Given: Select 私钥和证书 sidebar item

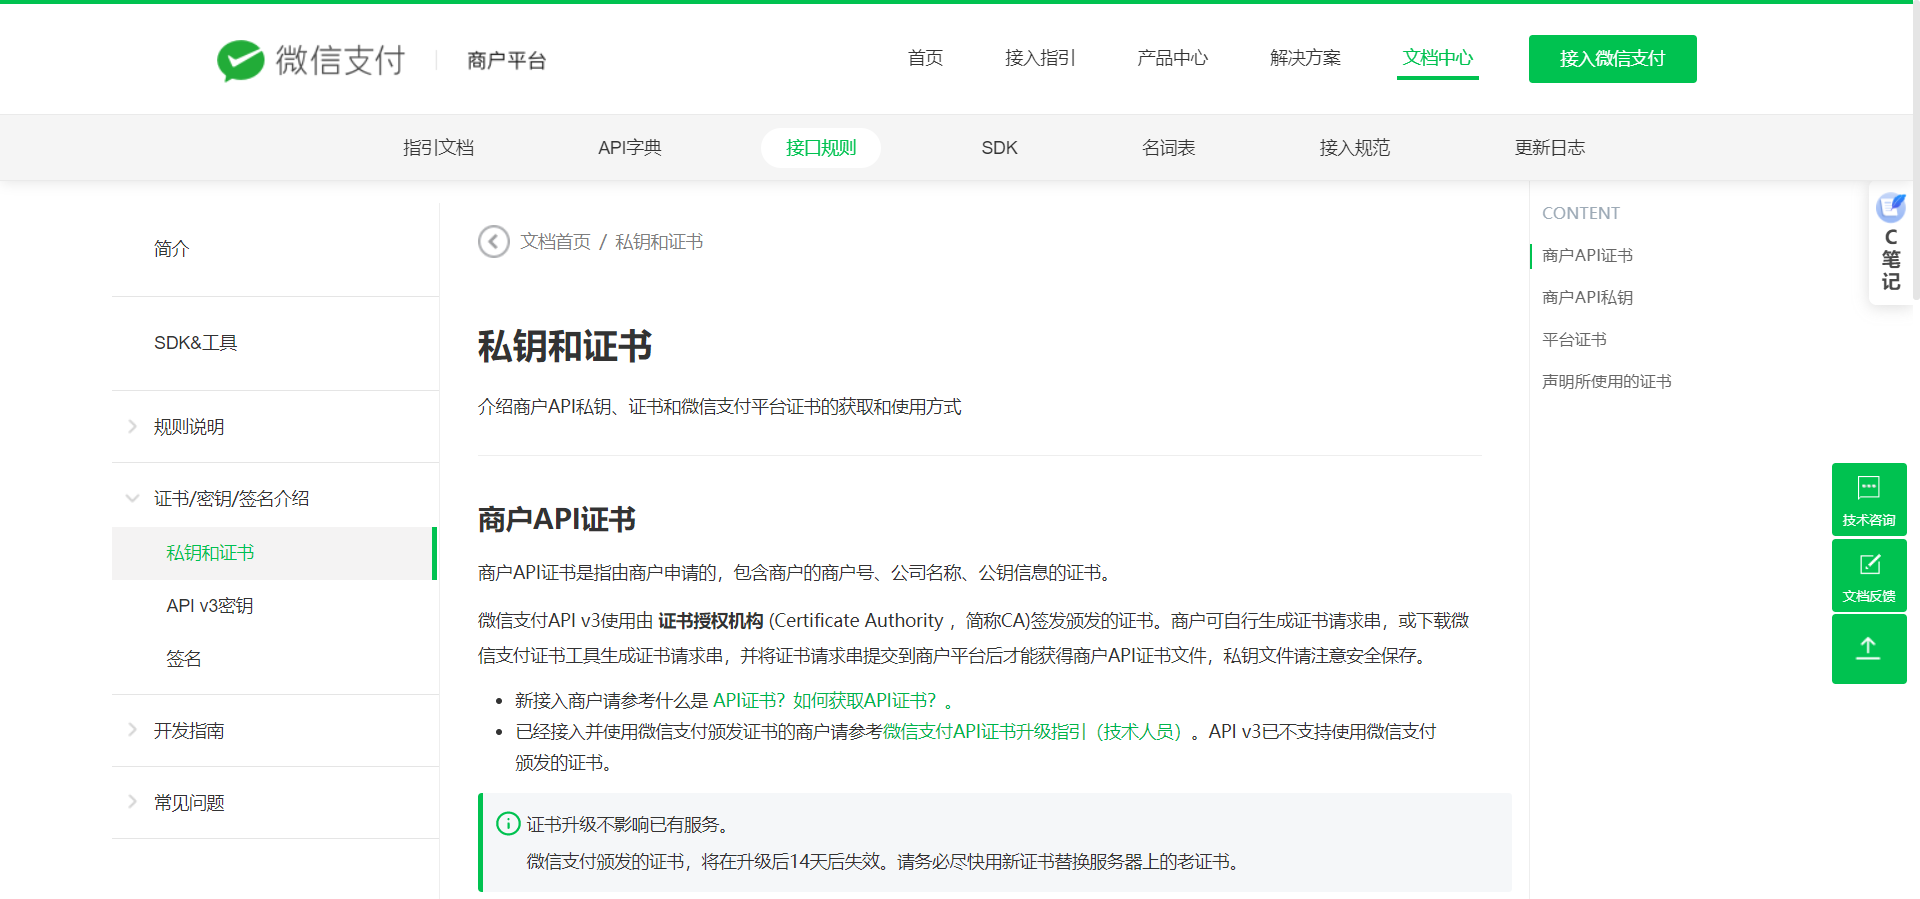Looking at the screenshot, I should [x=275, y=553].
